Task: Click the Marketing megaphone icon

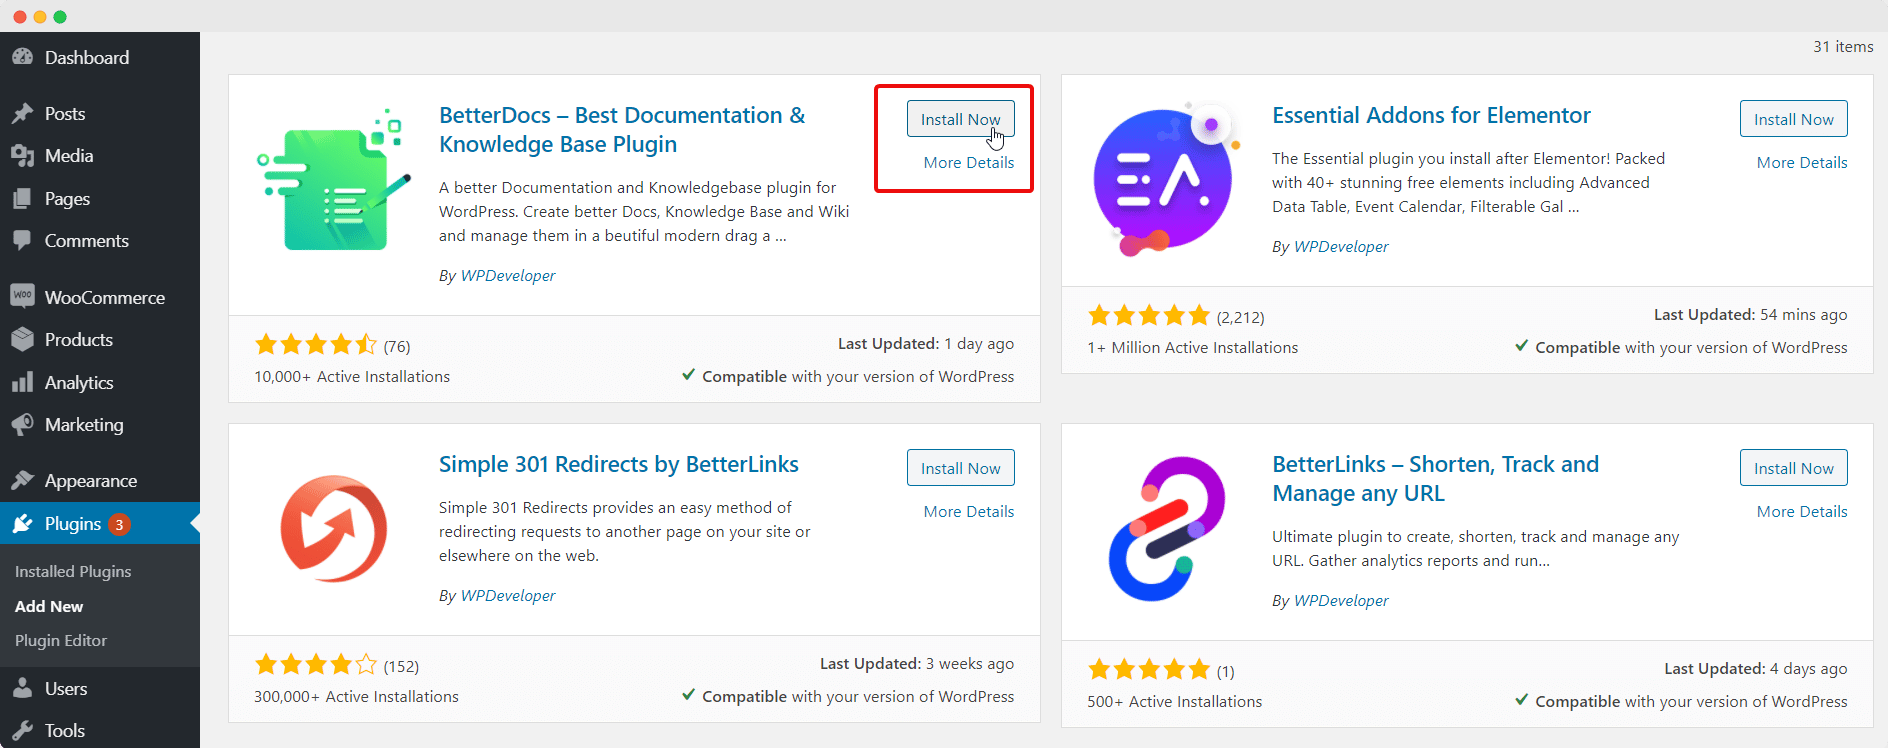Action: click(22, 424)
